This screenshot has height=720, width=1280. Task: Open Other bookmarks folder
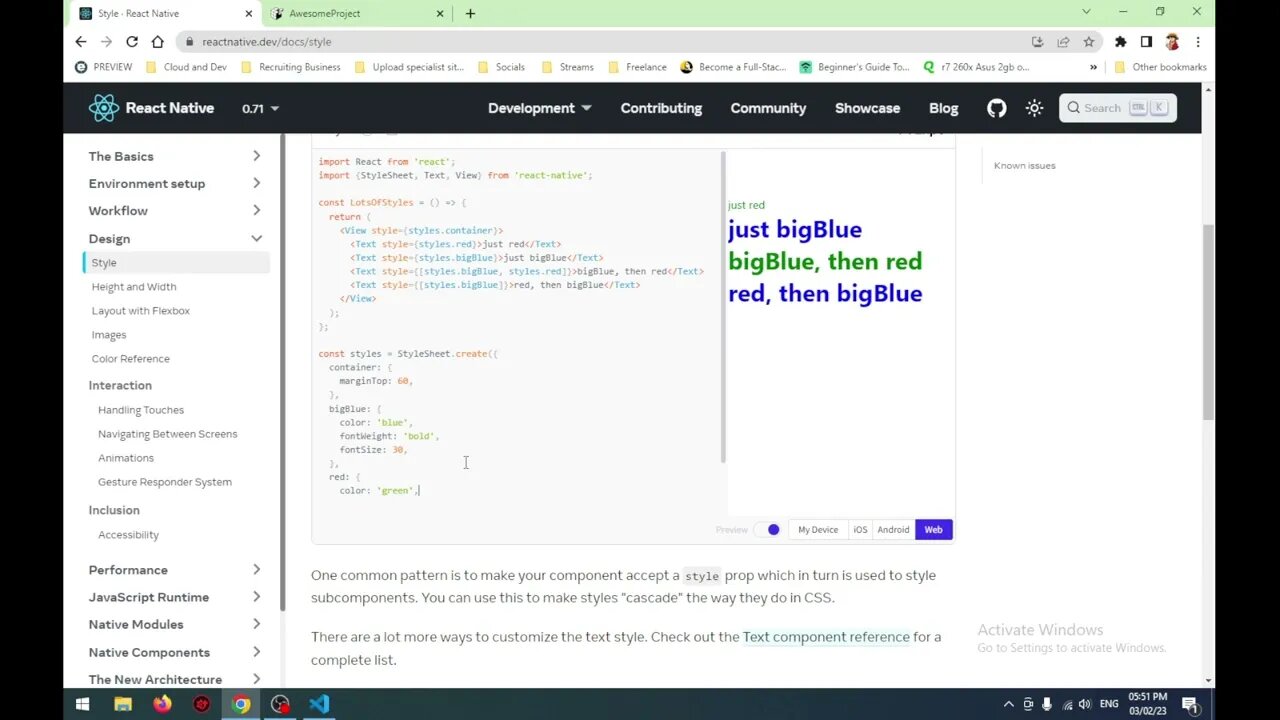pyautogui.click(x=1160, y=67)
